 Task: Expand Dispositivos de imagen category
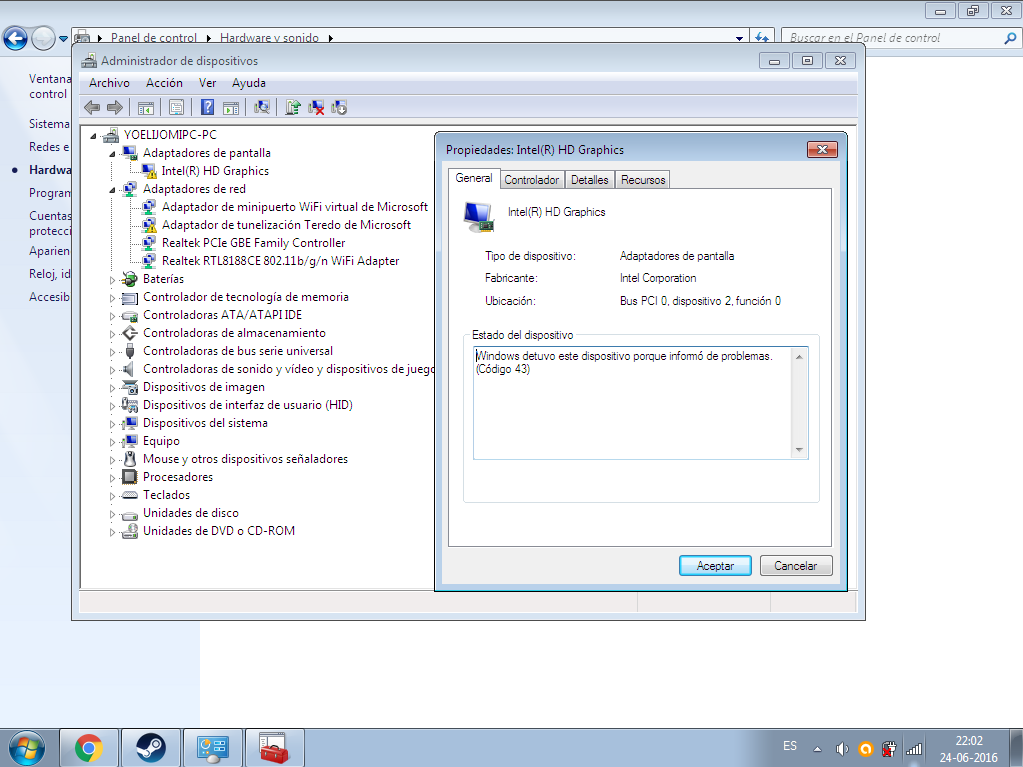(112, 388)
